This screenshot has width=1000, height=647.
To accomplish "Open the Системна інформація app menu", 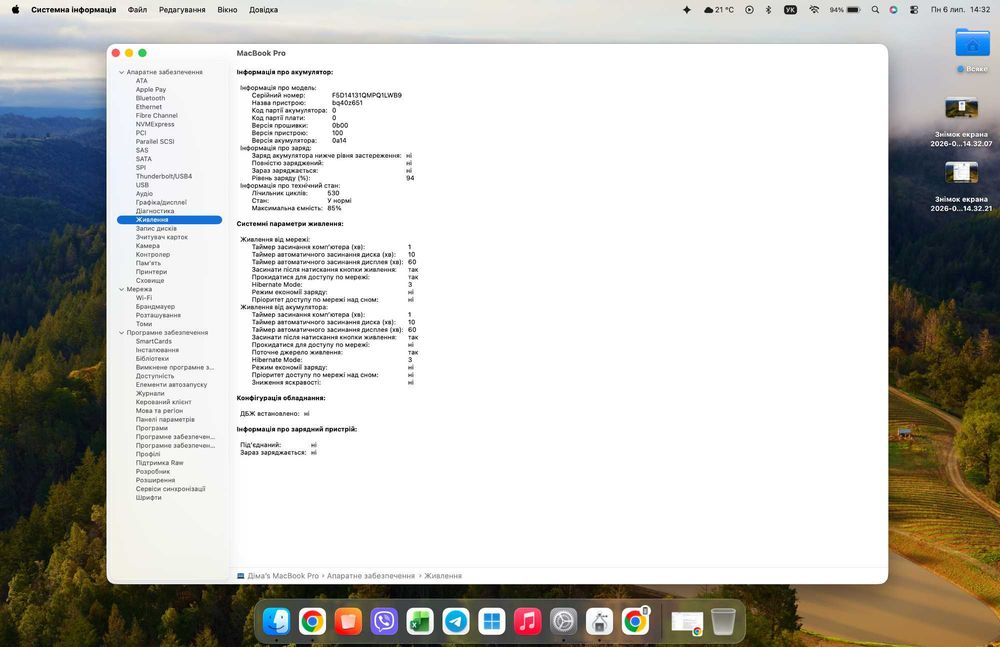I will click(73, 10).
